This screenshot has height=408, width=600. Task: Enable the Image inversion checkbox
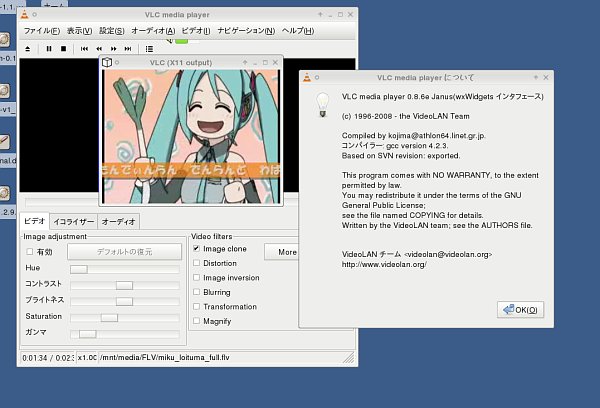(196, 277)
